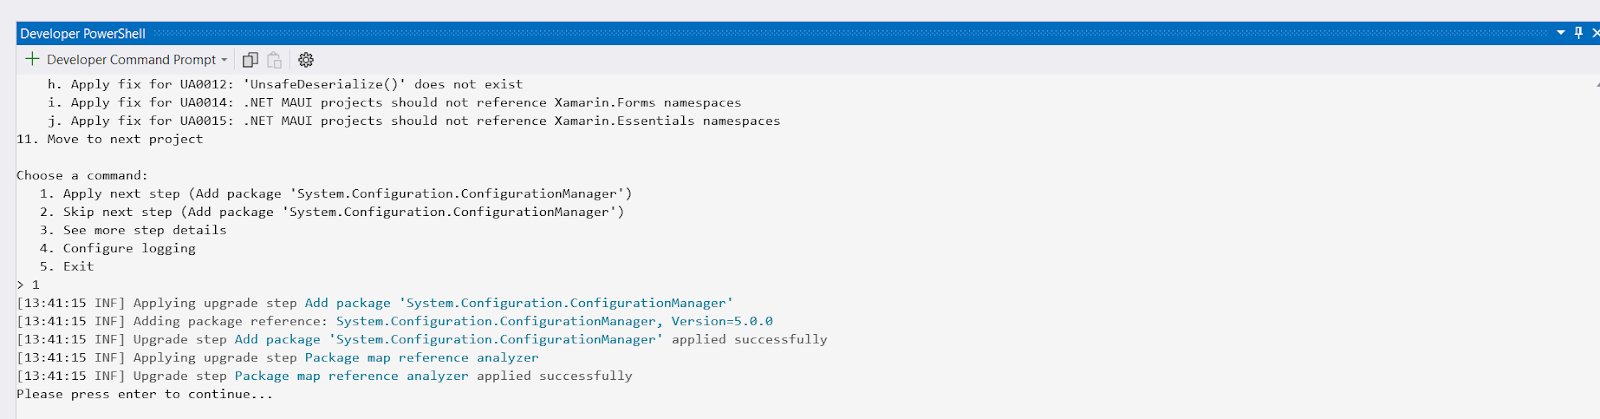Screen dimensions: 1600x419
Task: Click option '1. Apply next step' line
Action: tap(335, 194)
